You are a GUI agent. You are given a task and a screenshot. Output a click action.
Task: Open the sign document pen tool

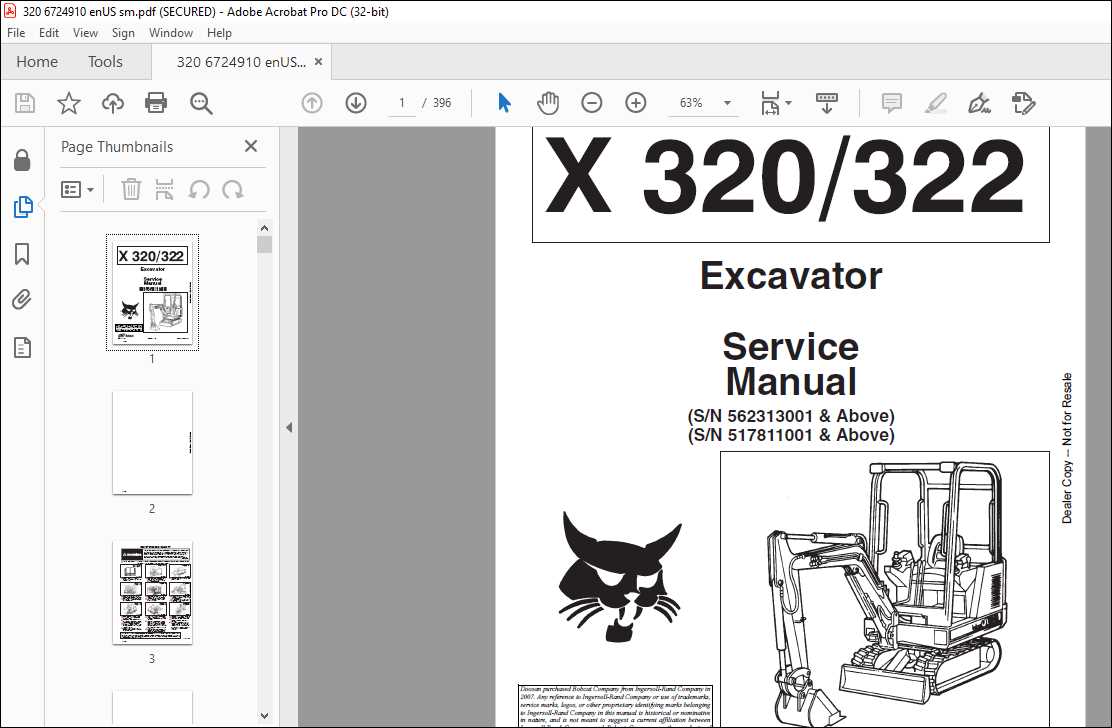coord(979,103)
